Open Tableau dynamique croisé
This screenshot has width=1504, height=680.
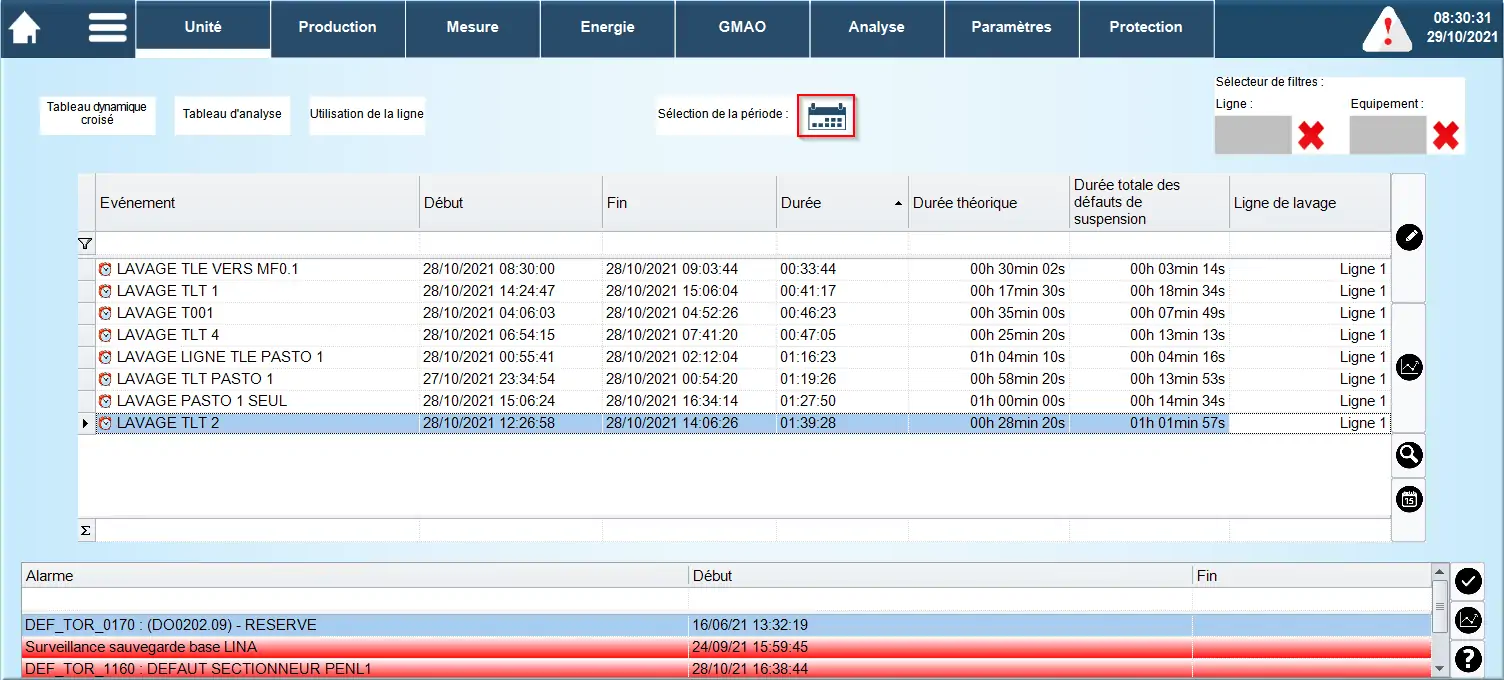tap(97, 114)
